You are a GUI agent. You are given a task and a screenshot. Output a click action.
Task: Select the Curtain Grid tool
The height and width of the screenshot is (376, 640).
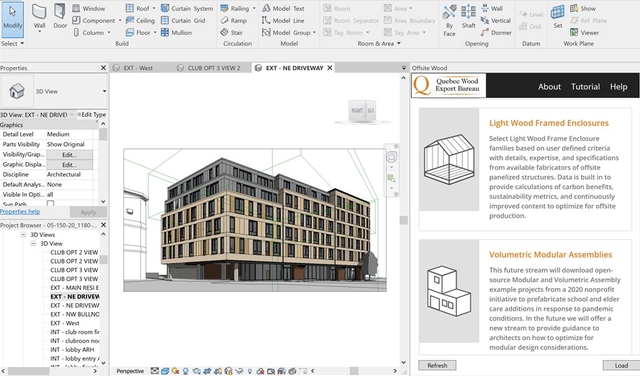[x=183, y=20]
